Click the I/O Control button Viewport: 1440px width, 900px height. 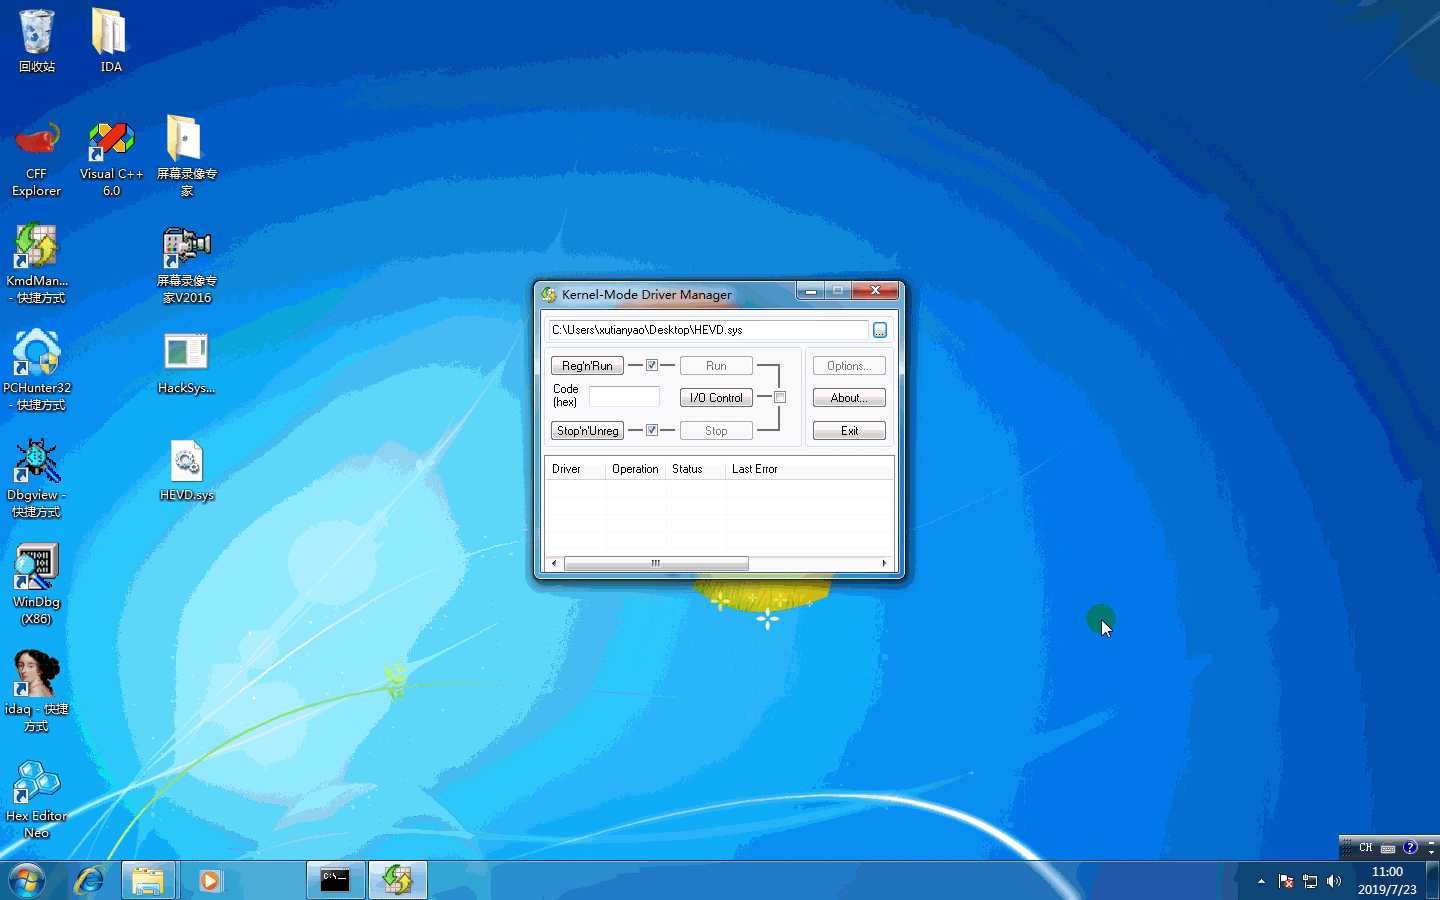tap(716, 398)
